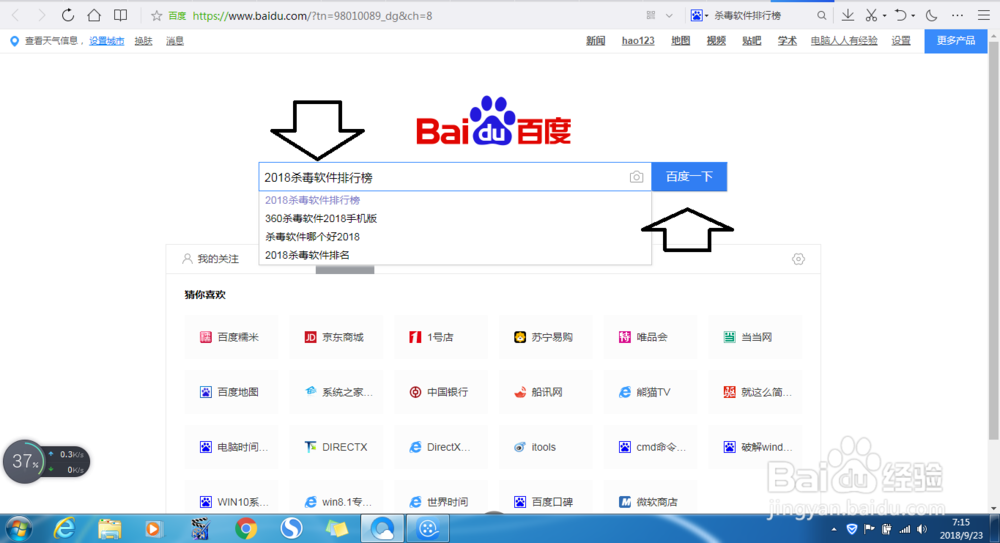Click the browser forward arrow

pos(41,15)
